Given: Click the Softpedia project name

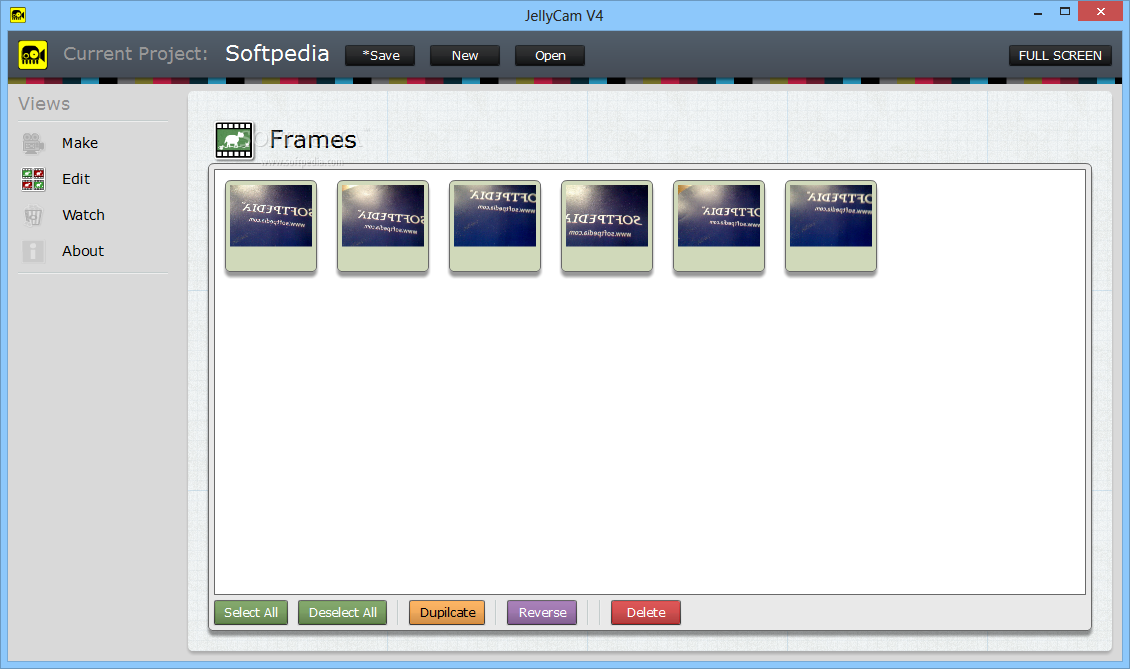Looking at the screenshot, I should point(277,54).
